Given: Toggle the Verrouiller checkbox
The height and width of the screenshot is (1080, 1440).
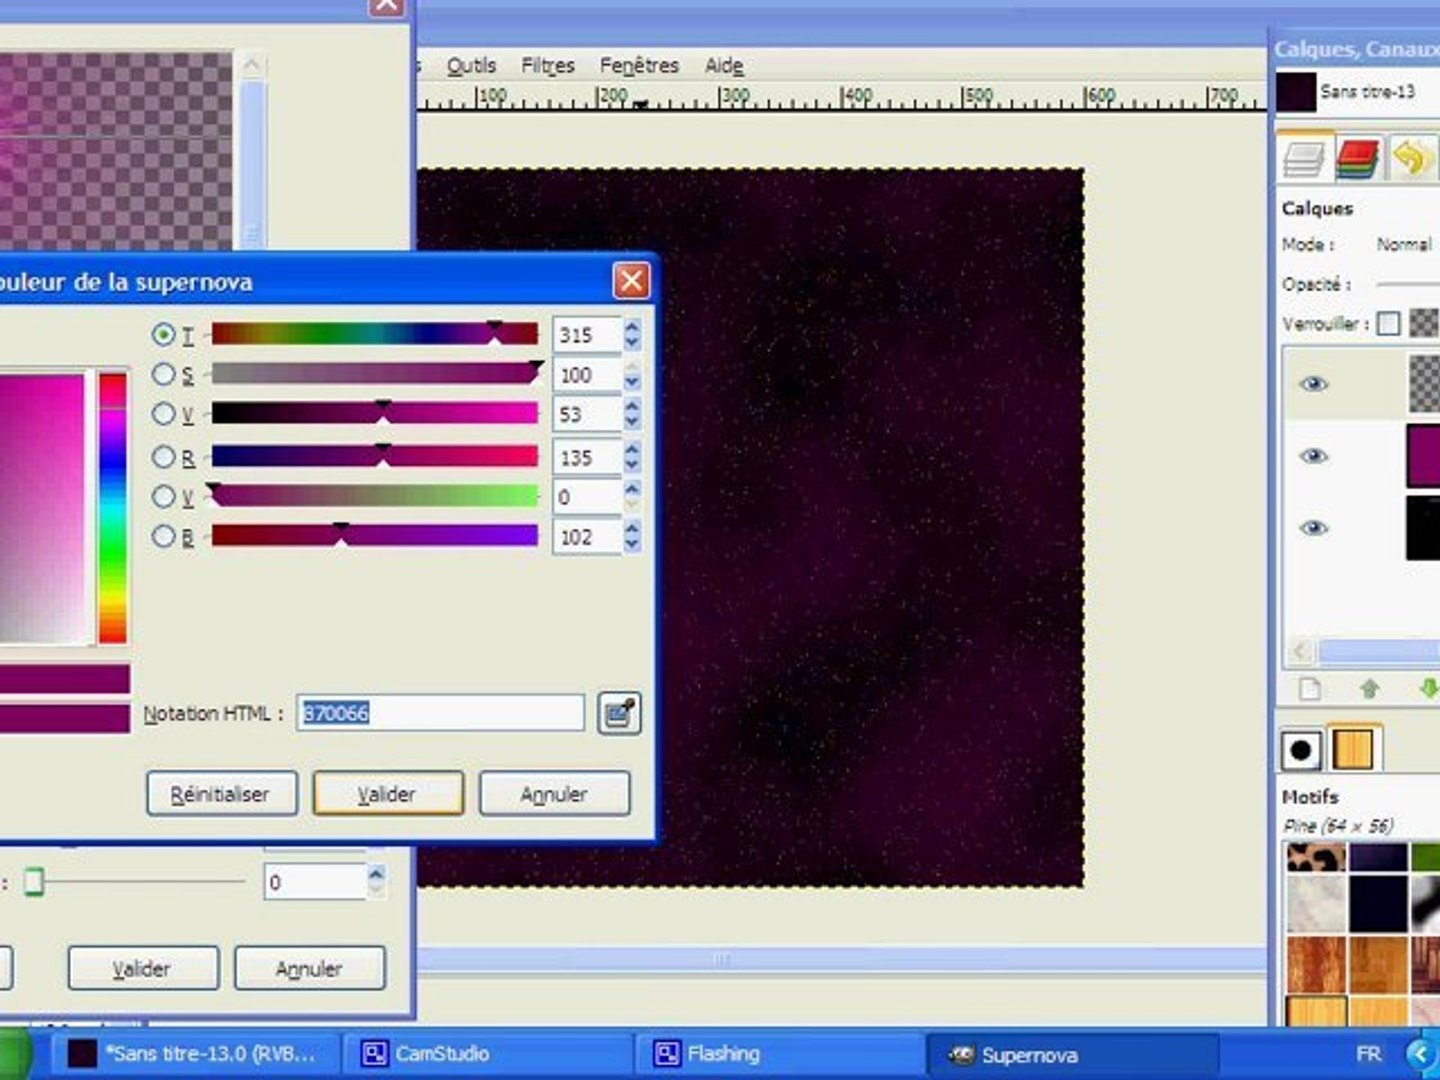Looking at the screenshot, I should tap(1388, 323).
